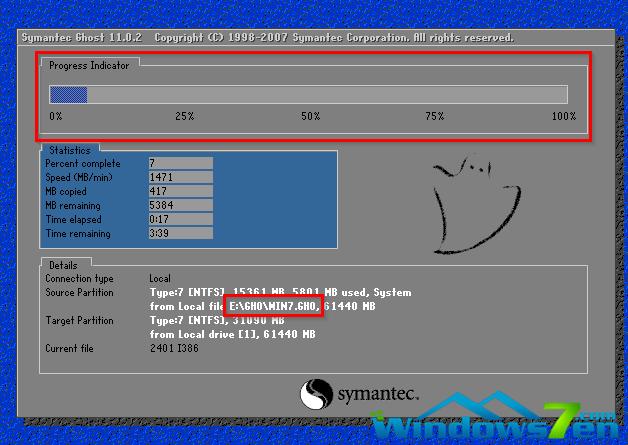This screenshot has width=628, height=445.
Task: Click the Percent complete value 7
Action: (x=181, y=163)
